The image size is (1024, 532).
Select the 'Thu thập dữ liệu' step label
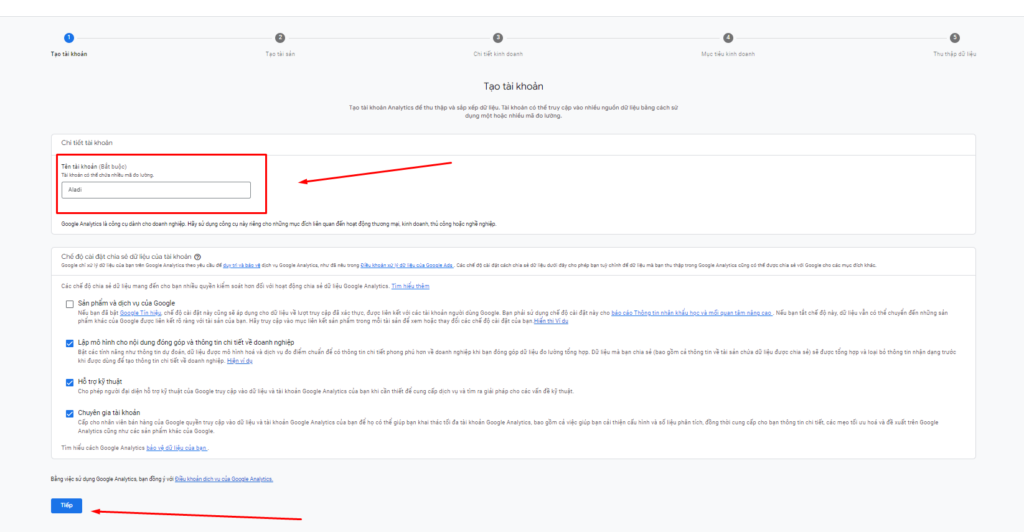click(x=953, y=53)
